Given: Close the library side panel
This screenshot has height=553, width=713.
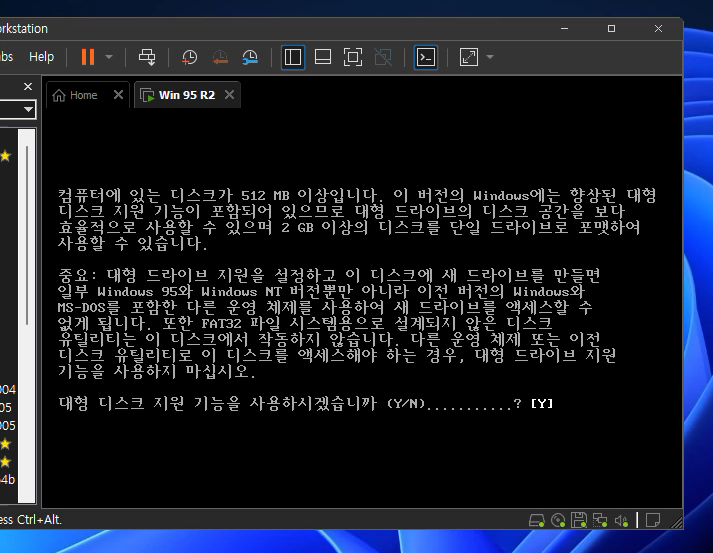Looking at the screenshot, I should [28, 86].
